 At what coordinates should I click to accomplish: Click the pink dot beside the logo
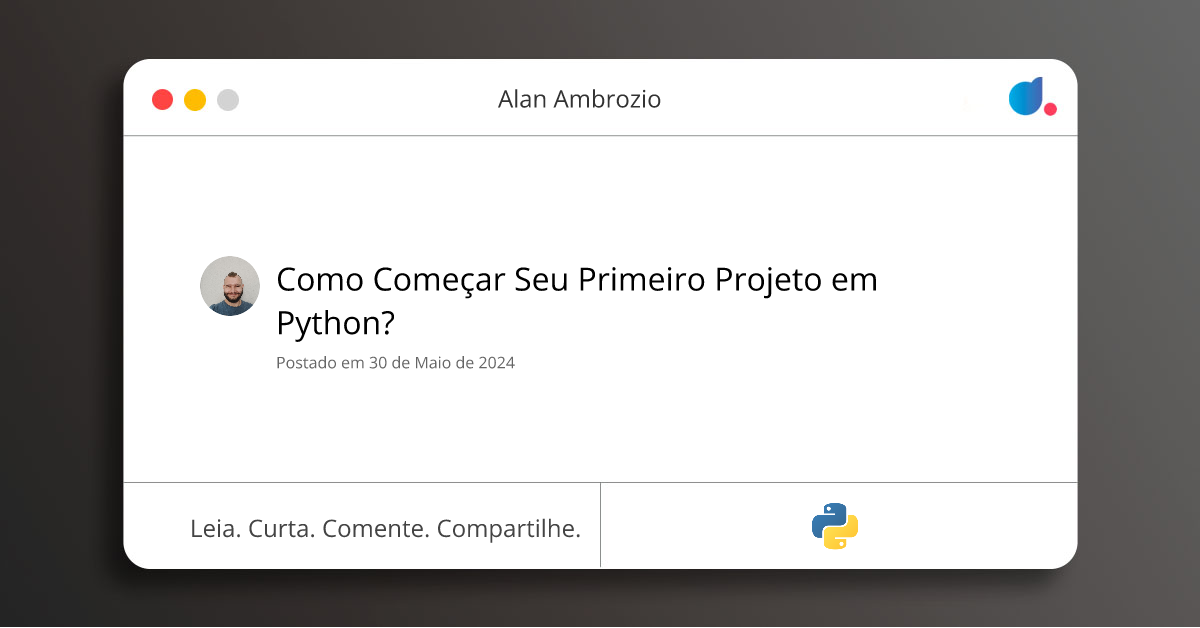(x=1050, y=109)
